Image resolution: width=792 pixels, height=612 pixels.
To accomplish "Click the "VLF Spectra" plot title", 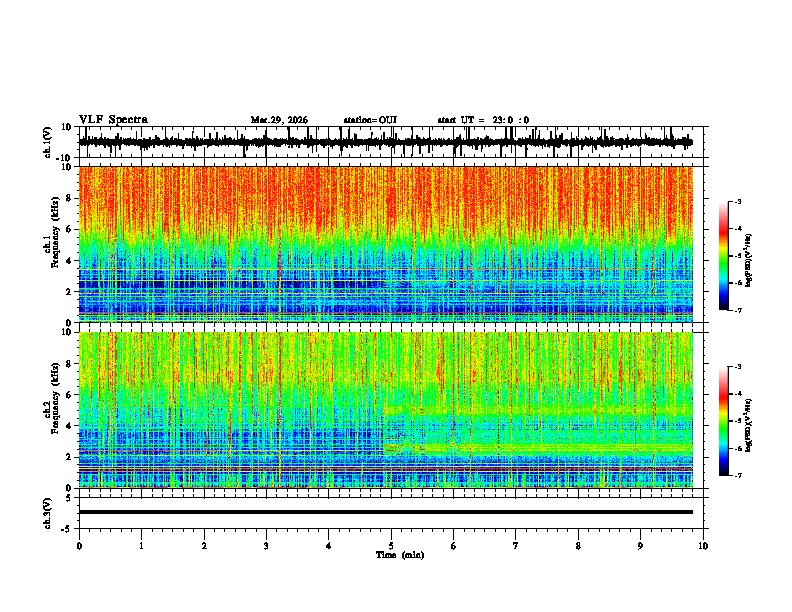I will click(113, 120).
